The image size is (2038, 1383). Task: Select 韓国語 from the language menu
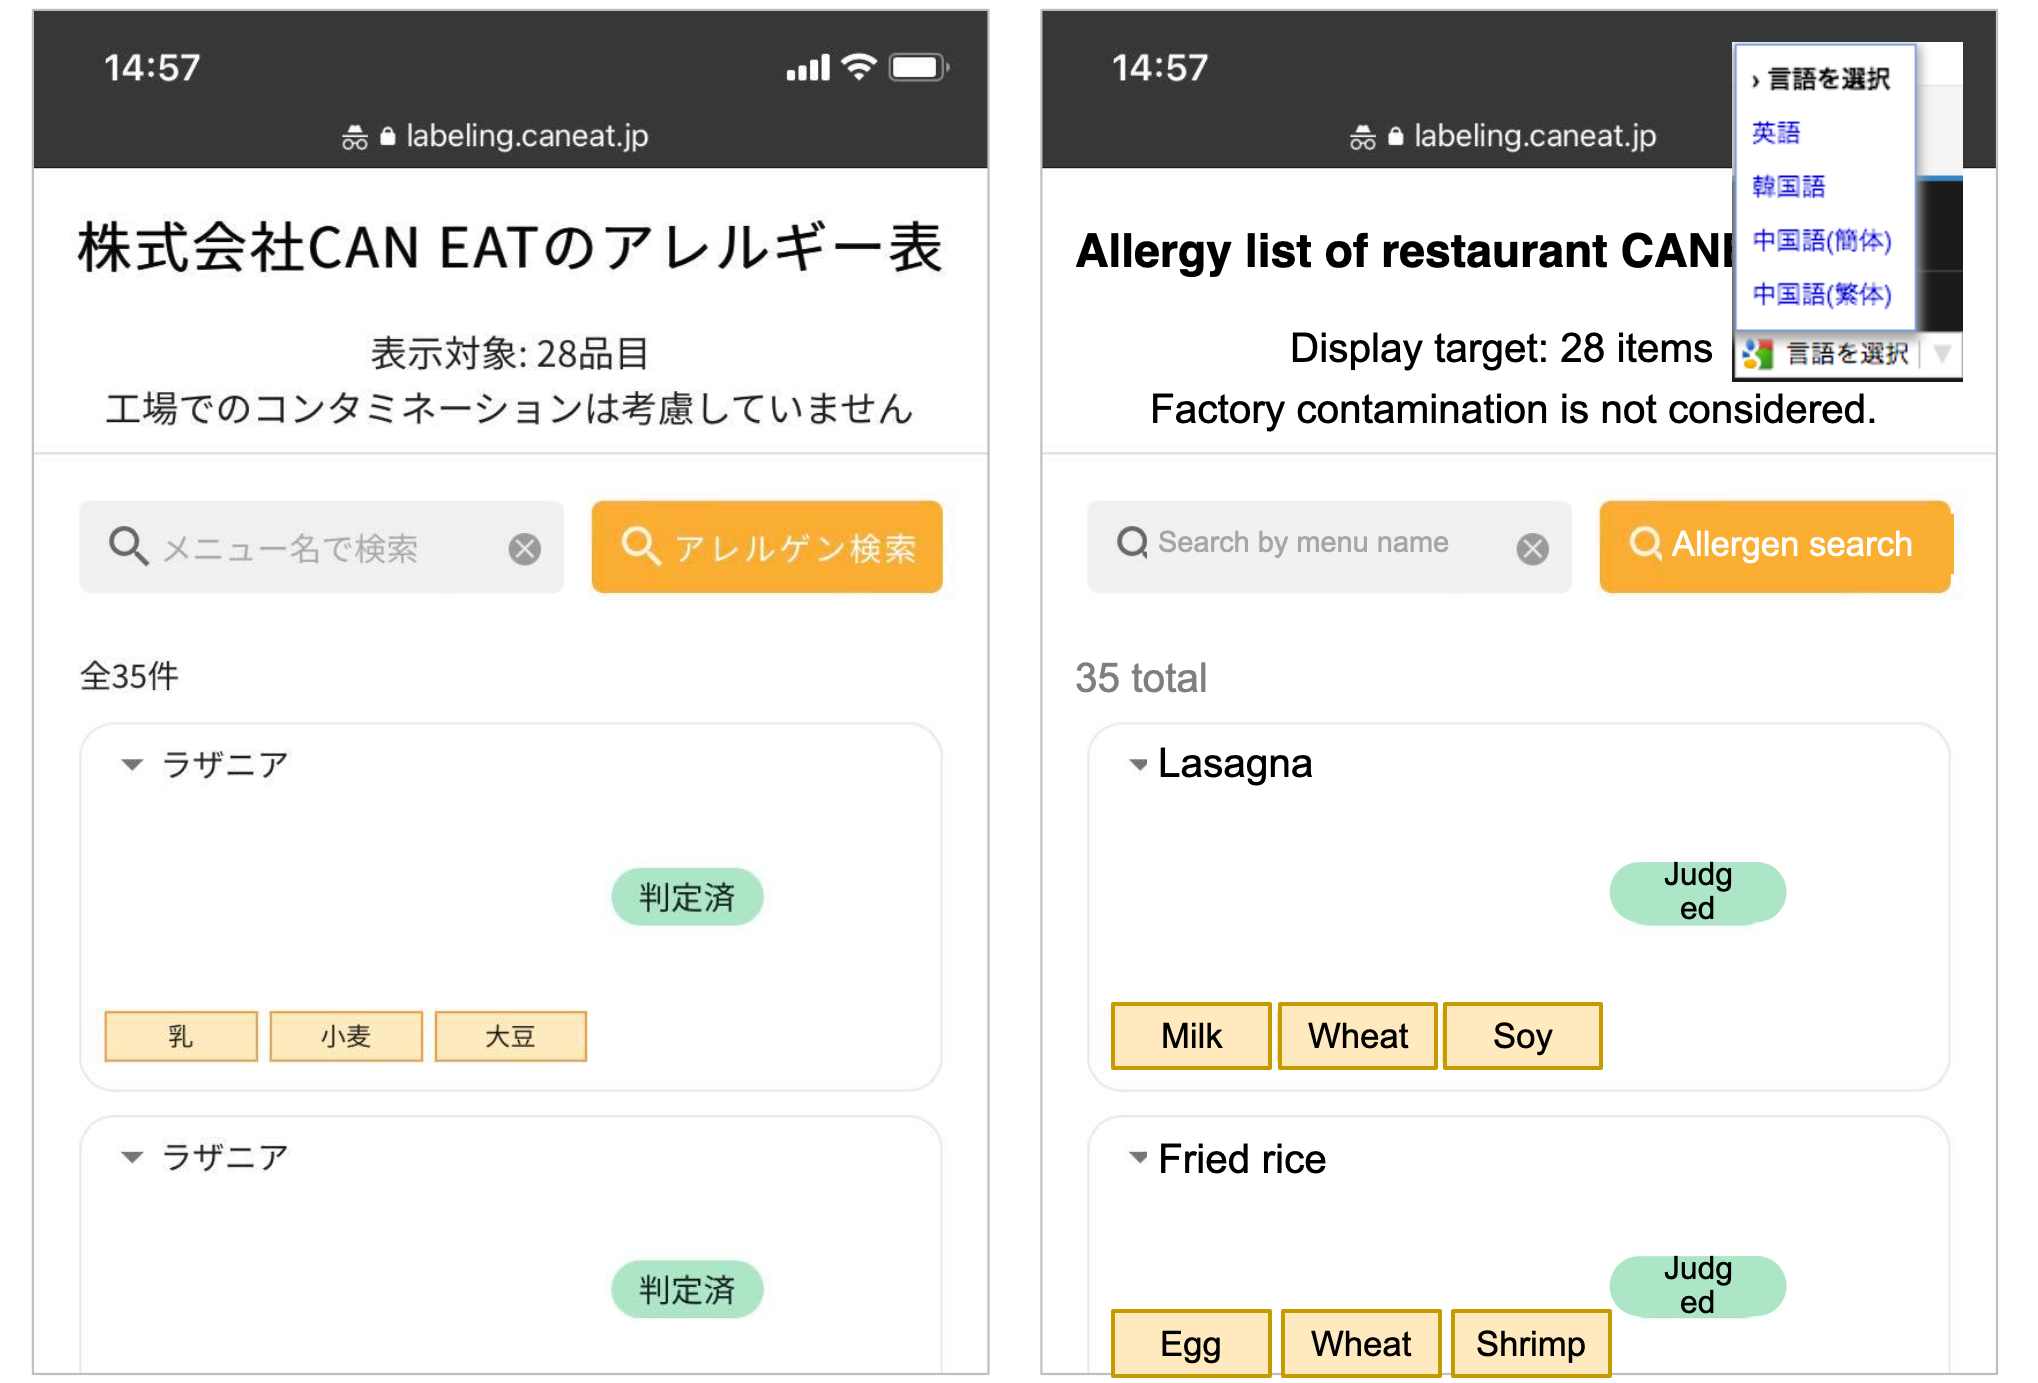pyautogui.click(x=1788, y=187)
